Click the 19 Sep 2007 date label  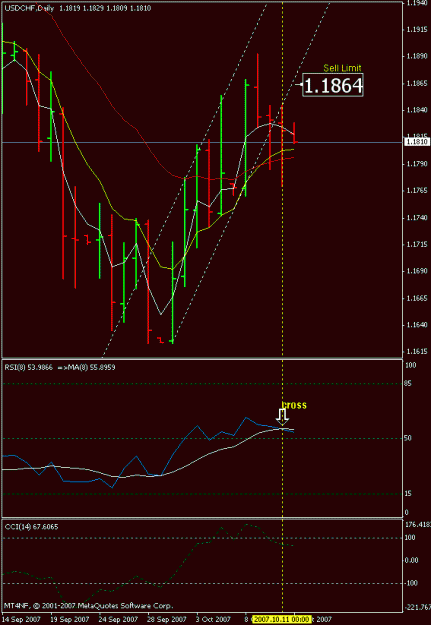(x=69, y=619)
